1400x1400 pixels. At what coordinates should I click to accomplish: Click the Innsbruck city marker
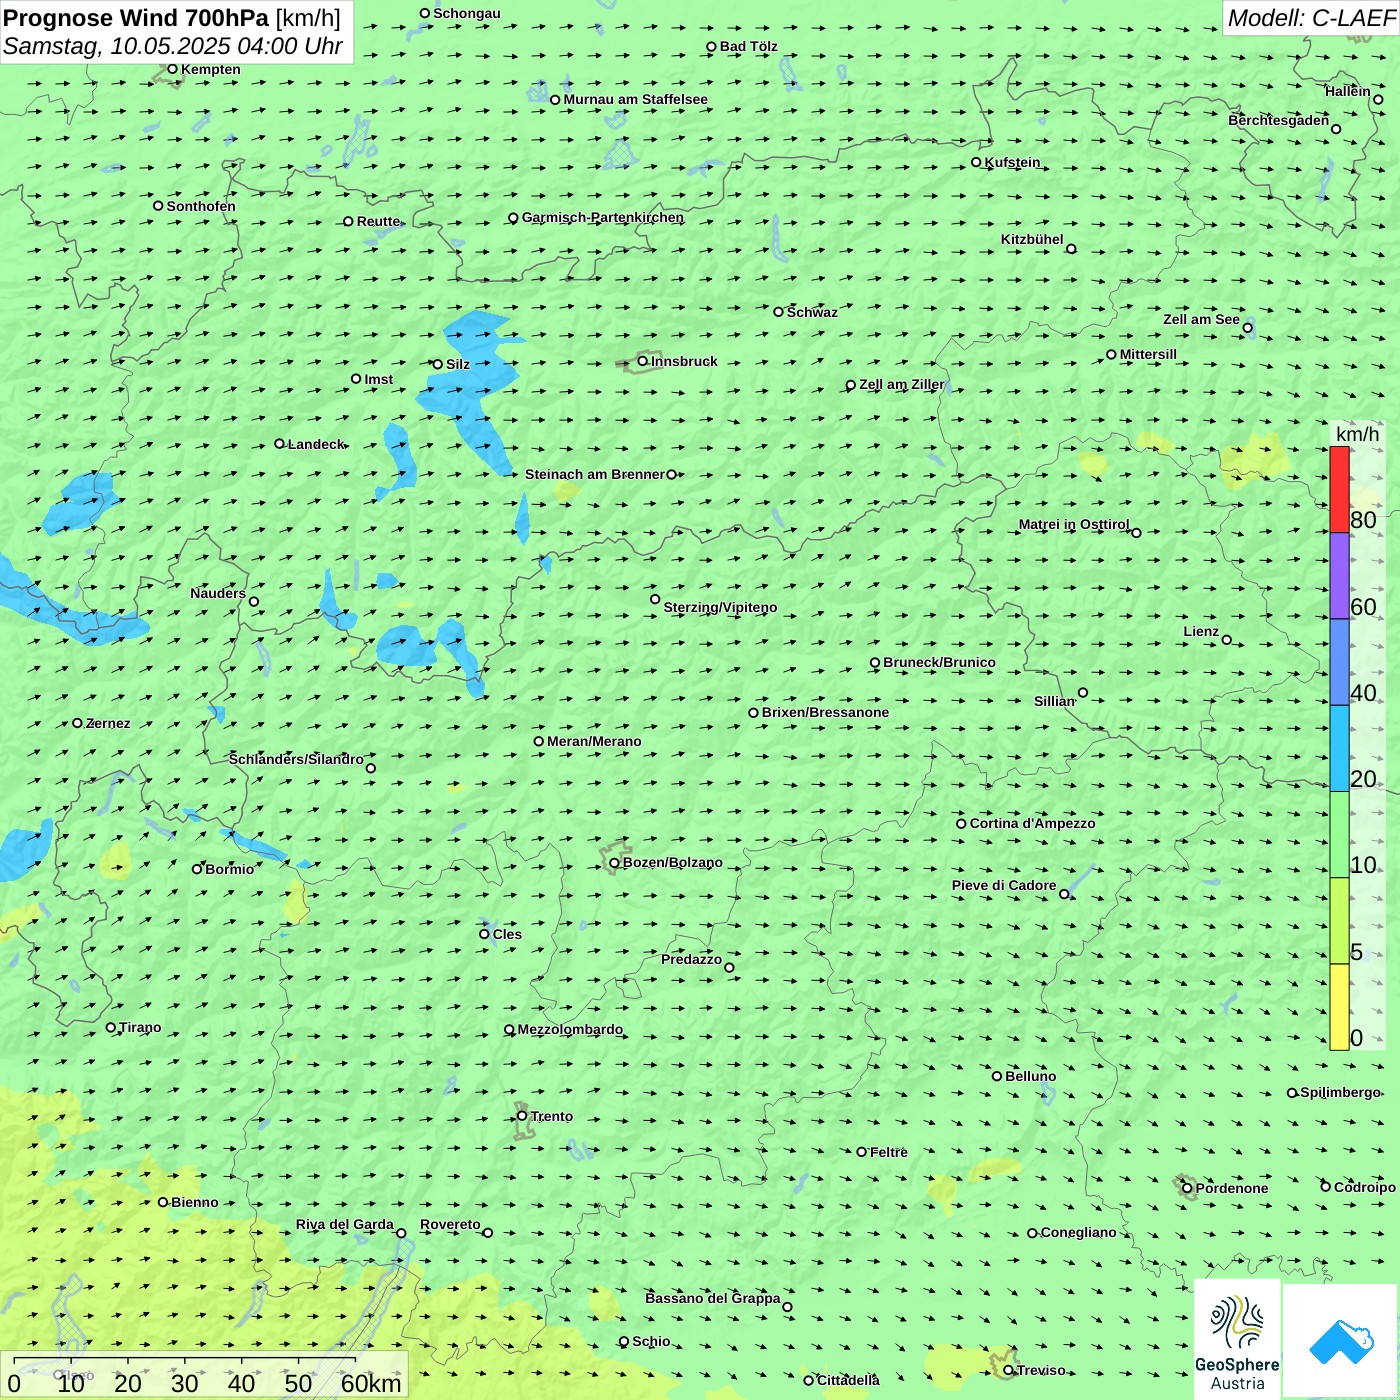pos(643,361)
